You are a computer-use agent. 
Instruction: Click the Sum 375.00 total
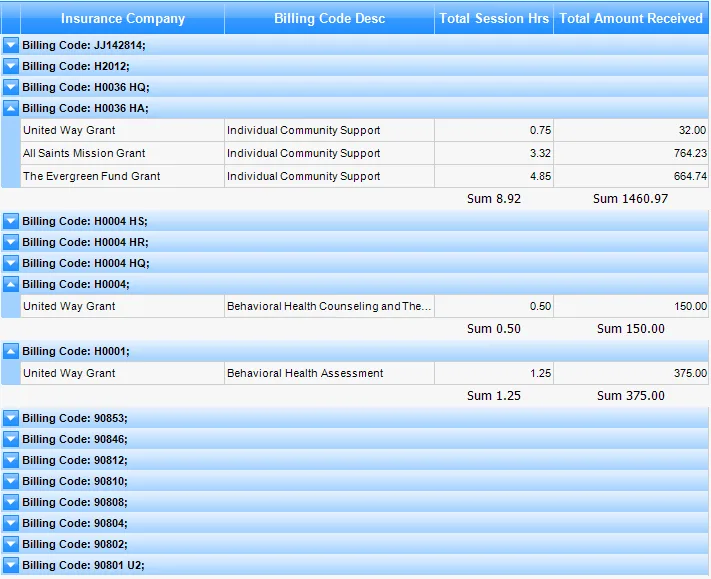pos(630,396)
